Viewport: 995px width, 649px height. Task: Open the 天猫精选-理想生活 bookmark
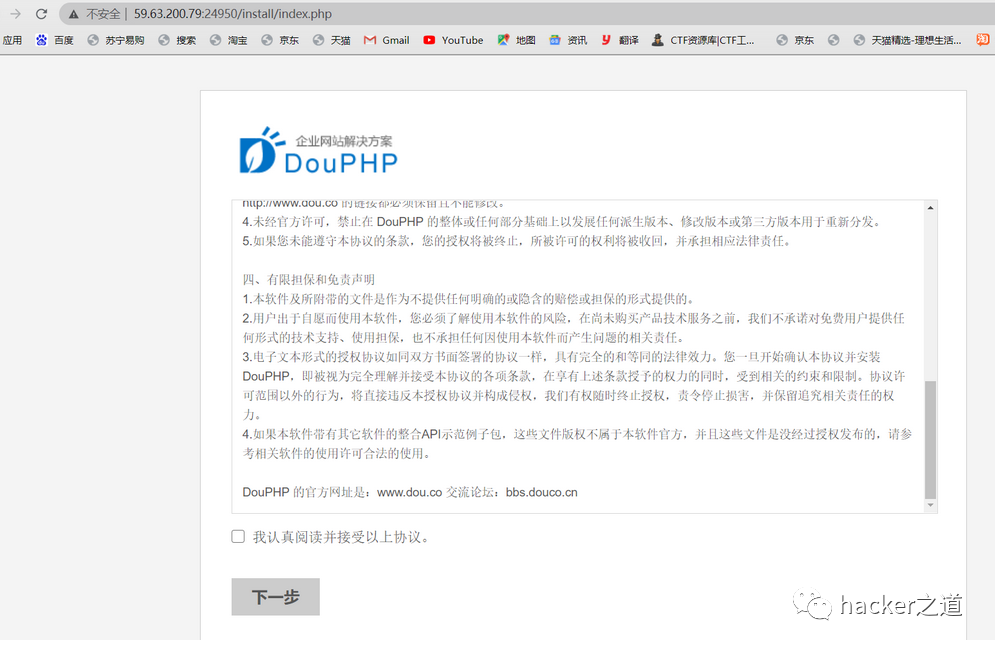coord(907,40)
